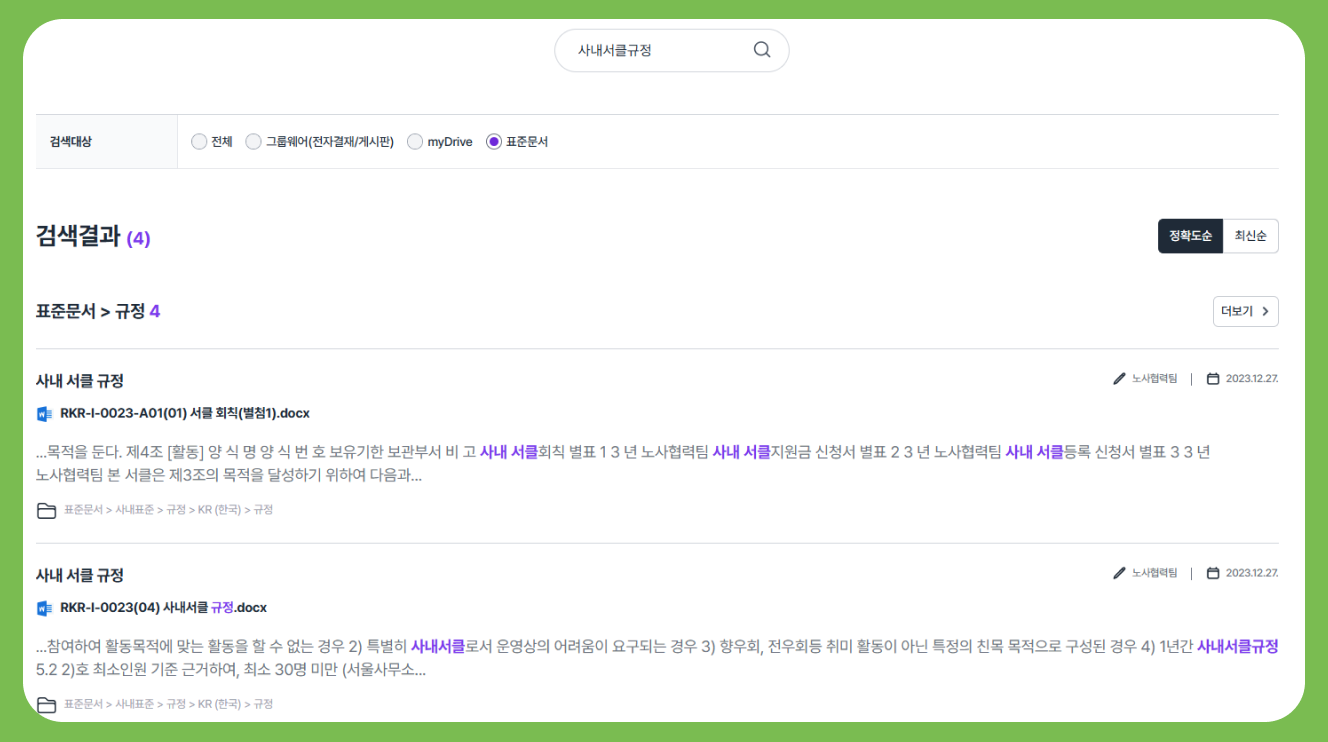The width and height of the screenshot is (1328, 742).
Task: Switch sorting to 최신순
Action: coord(1250,236)
